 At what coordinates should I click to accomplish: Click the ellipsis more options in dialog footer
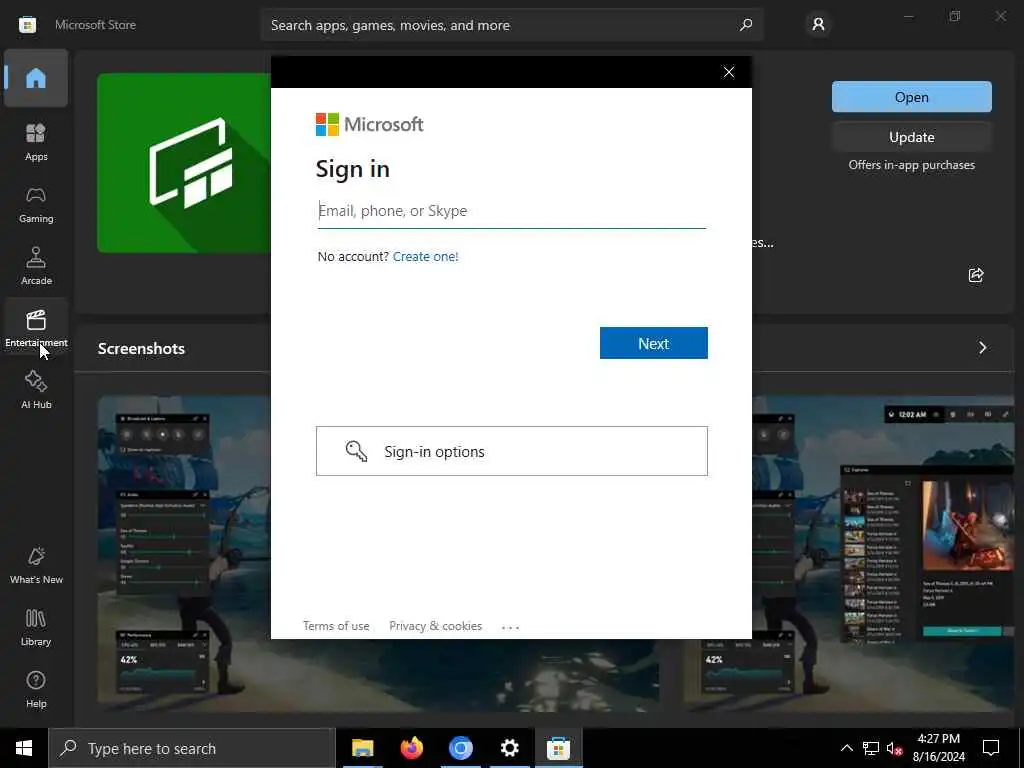(510, 627)
